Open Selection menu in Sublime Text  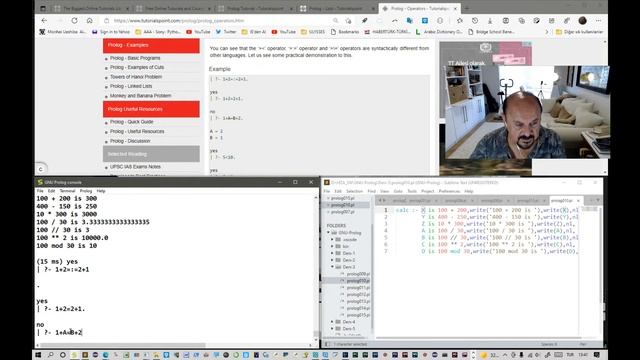pos(354,191)
